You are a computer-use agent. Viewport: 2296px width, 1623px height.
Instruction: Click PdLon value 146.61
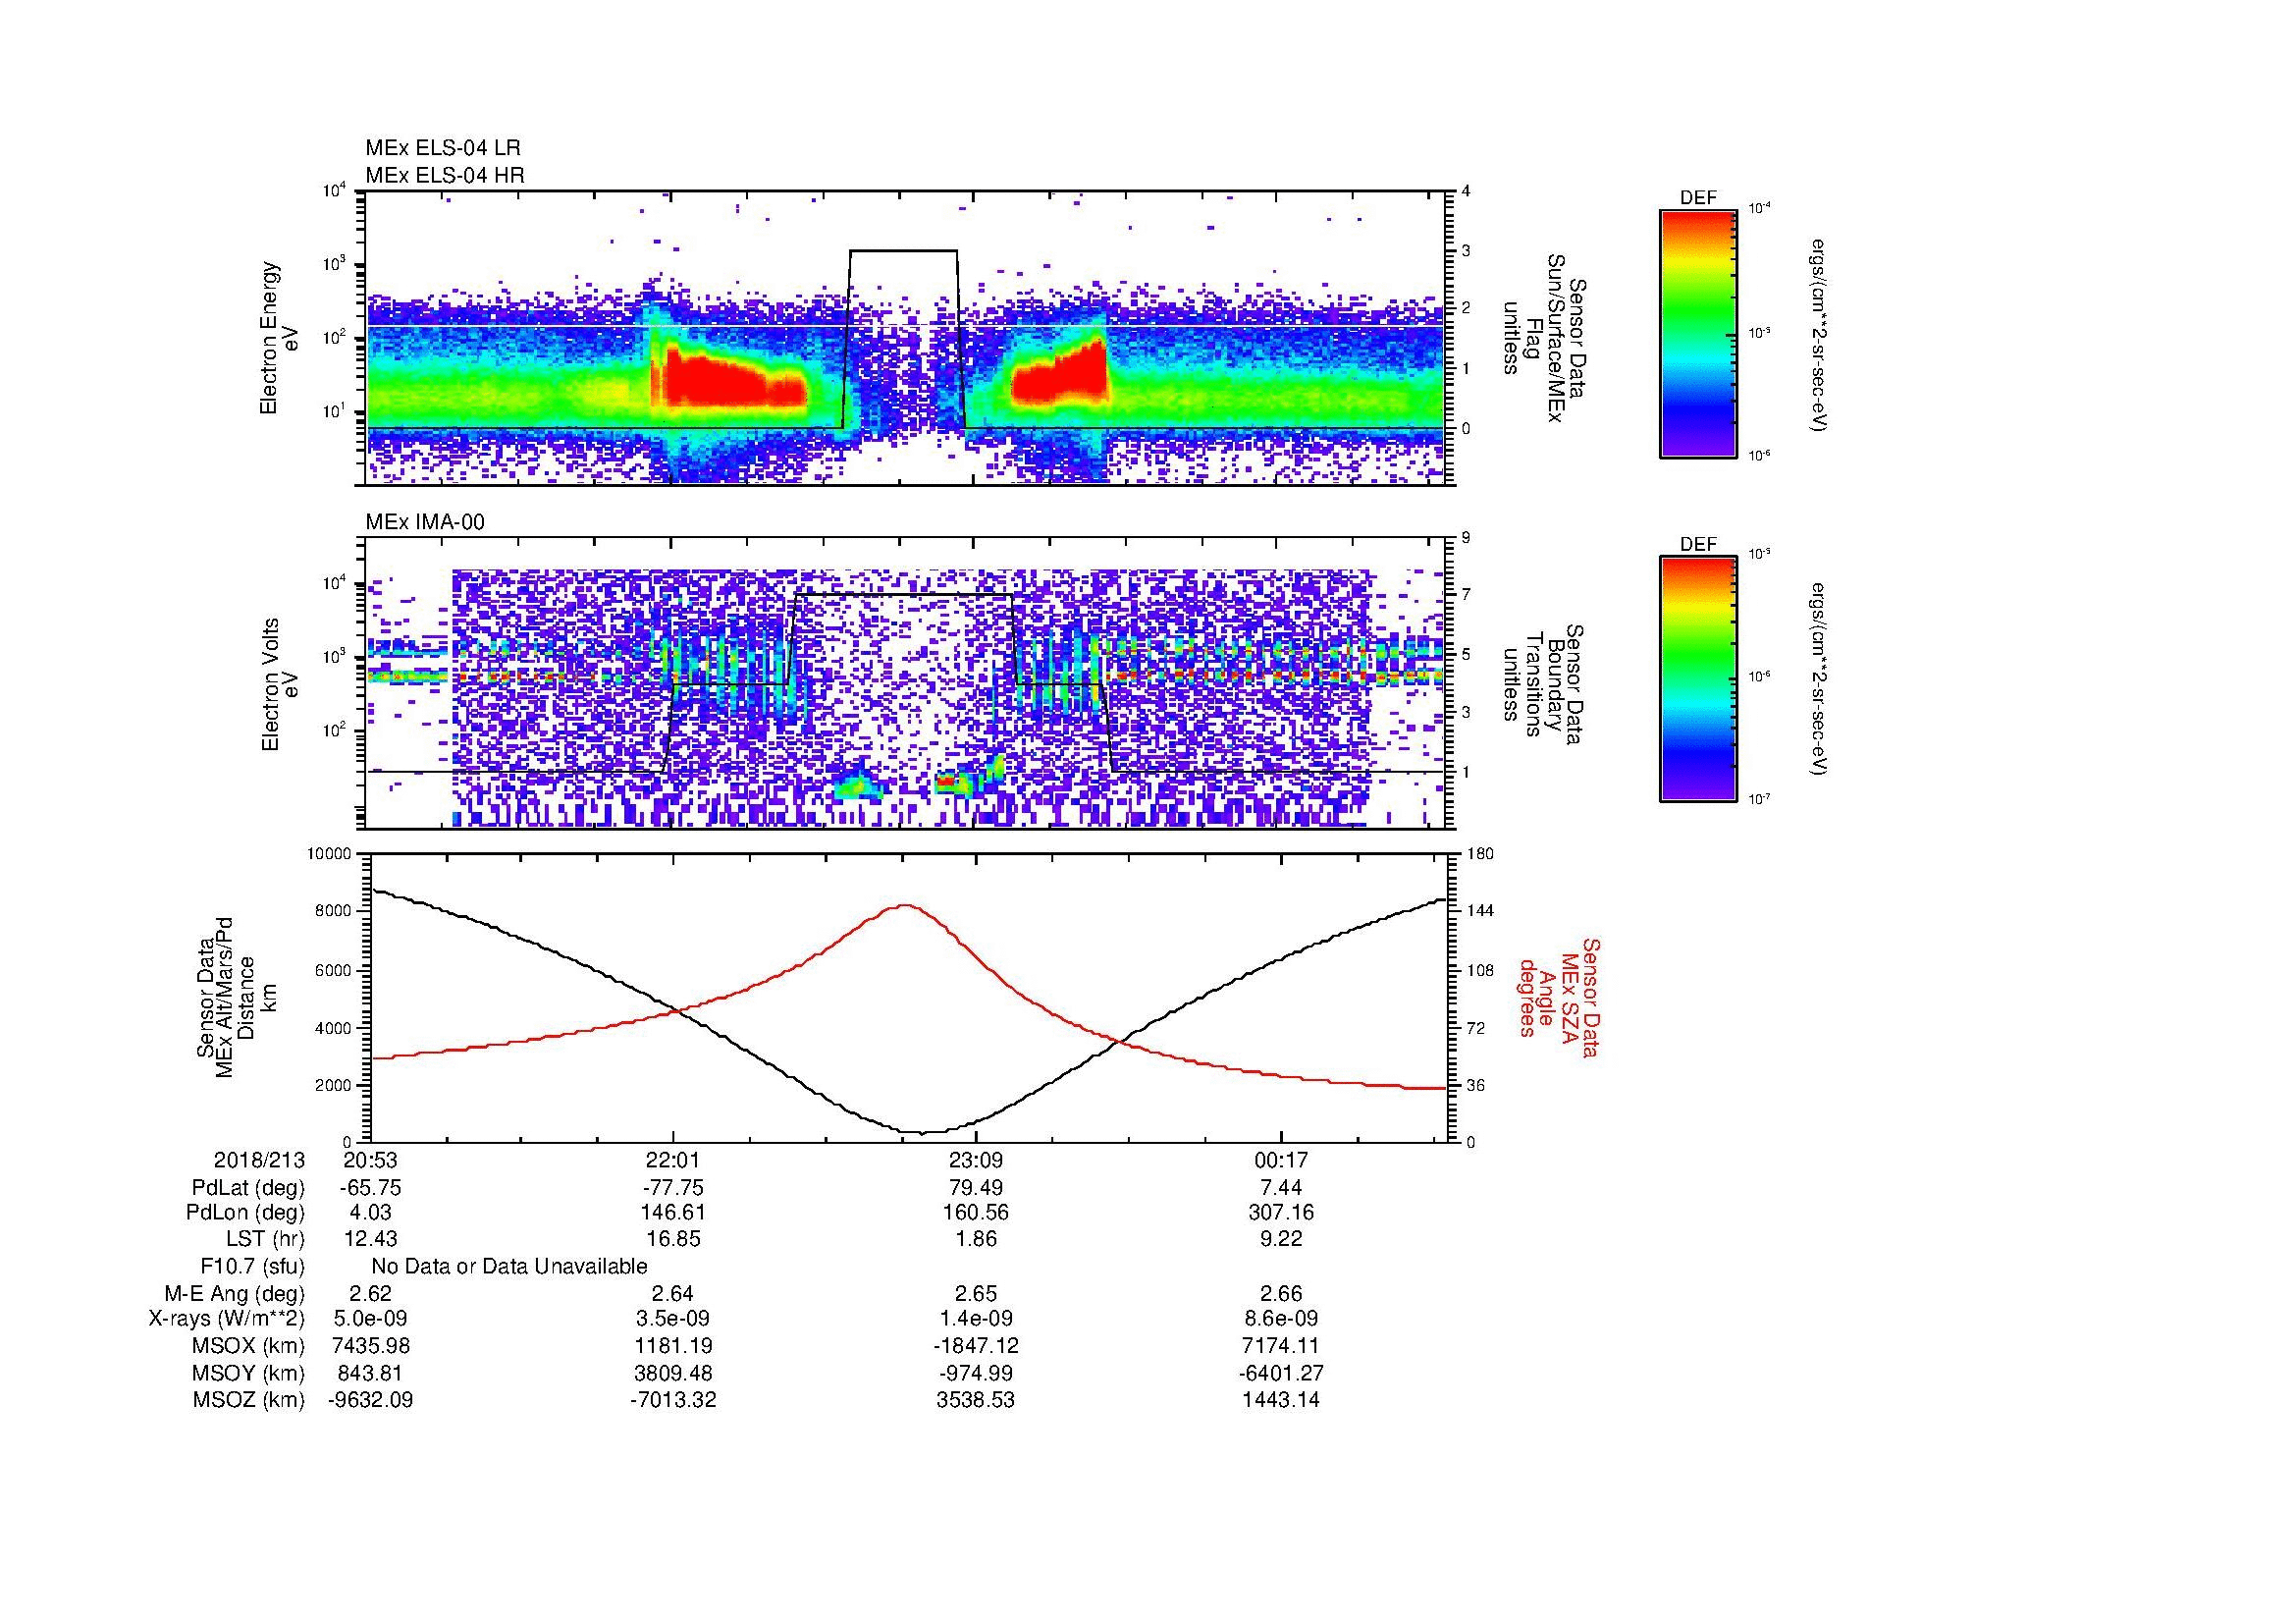673,1213
